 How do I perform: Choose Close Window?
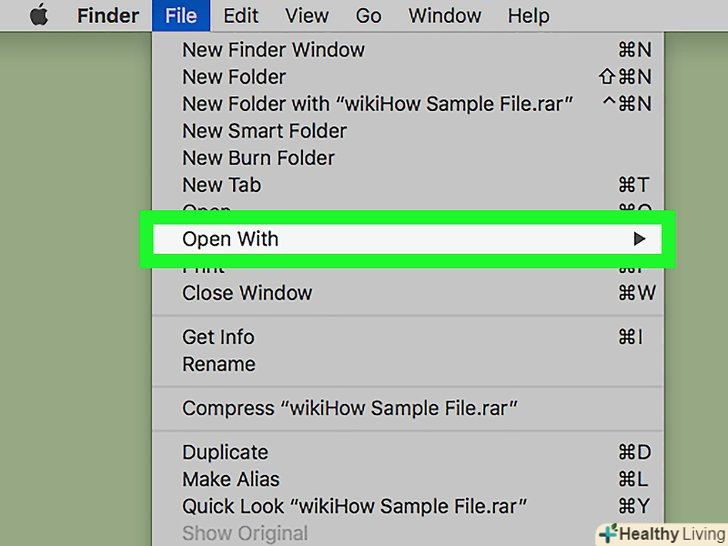(x=247, y=293)
